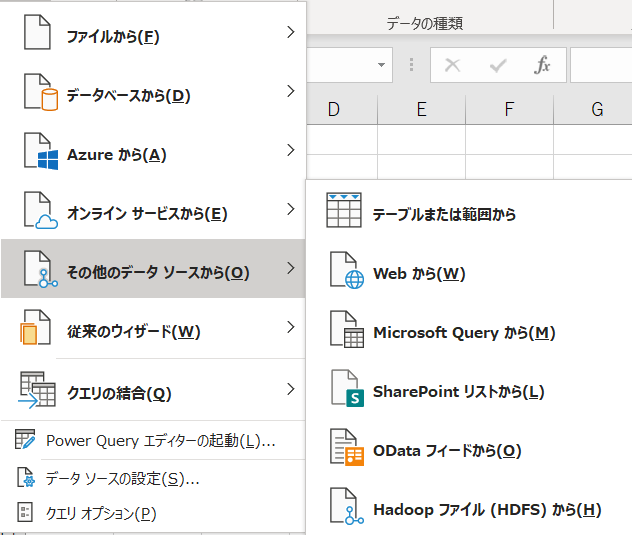Choose SharePoint リストから(L) option
The width and height of the screenshot is (632, 535).
(x=469, y=388)
